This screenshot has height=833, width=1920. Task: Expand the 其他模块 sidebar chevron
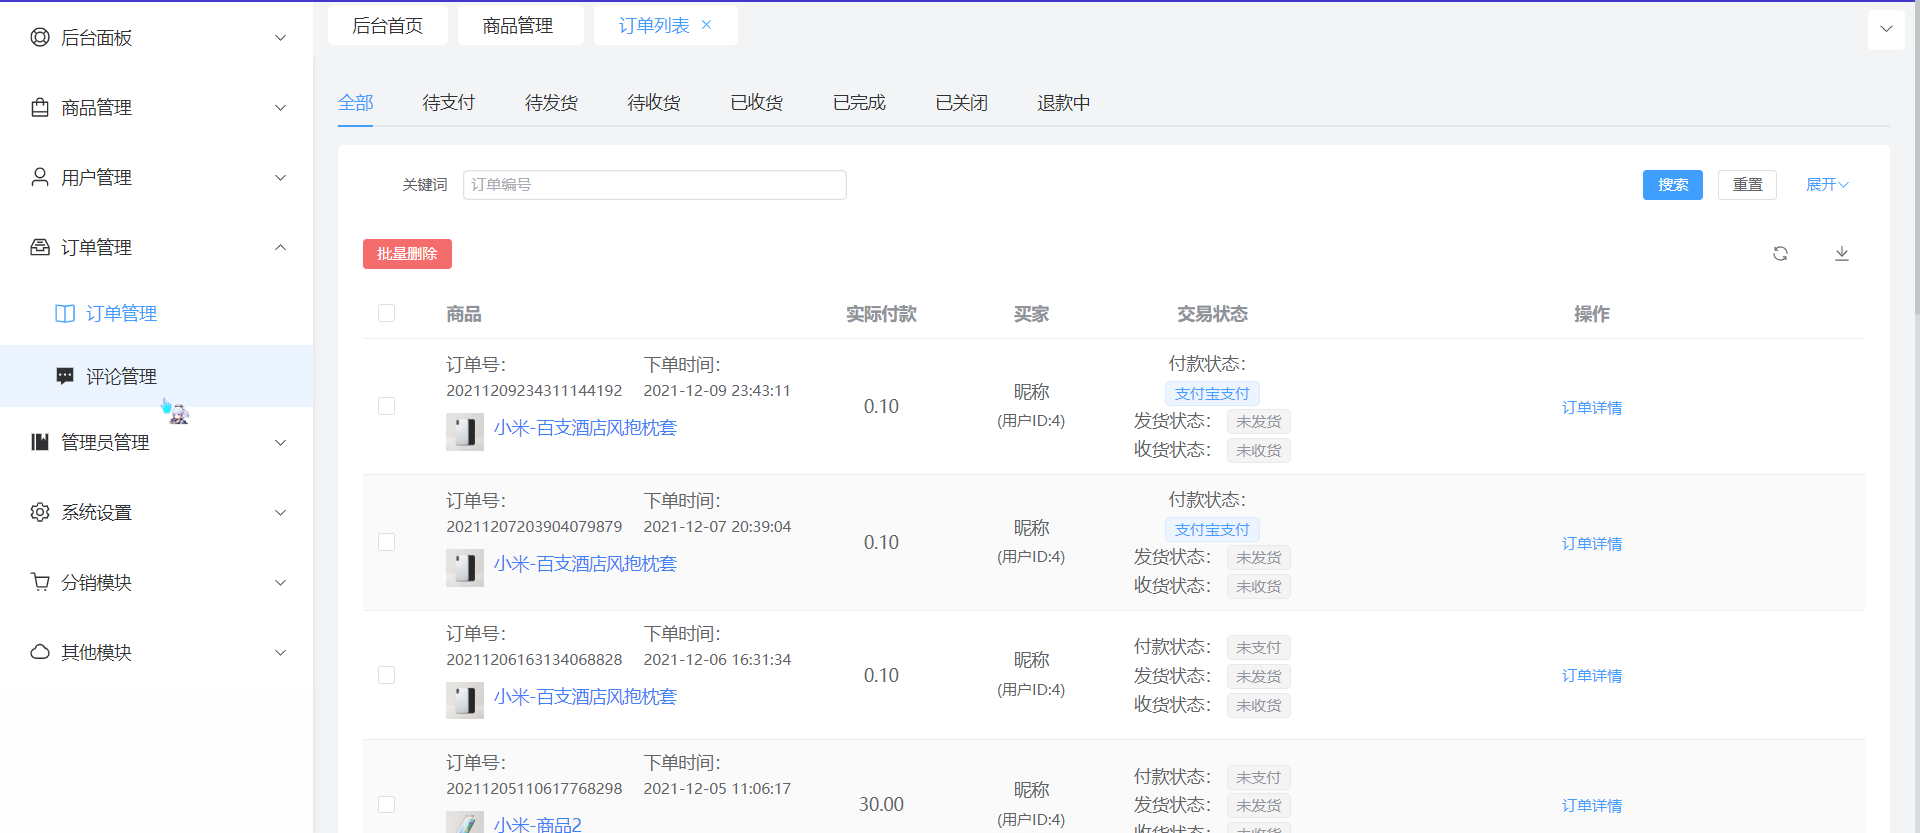281,652
